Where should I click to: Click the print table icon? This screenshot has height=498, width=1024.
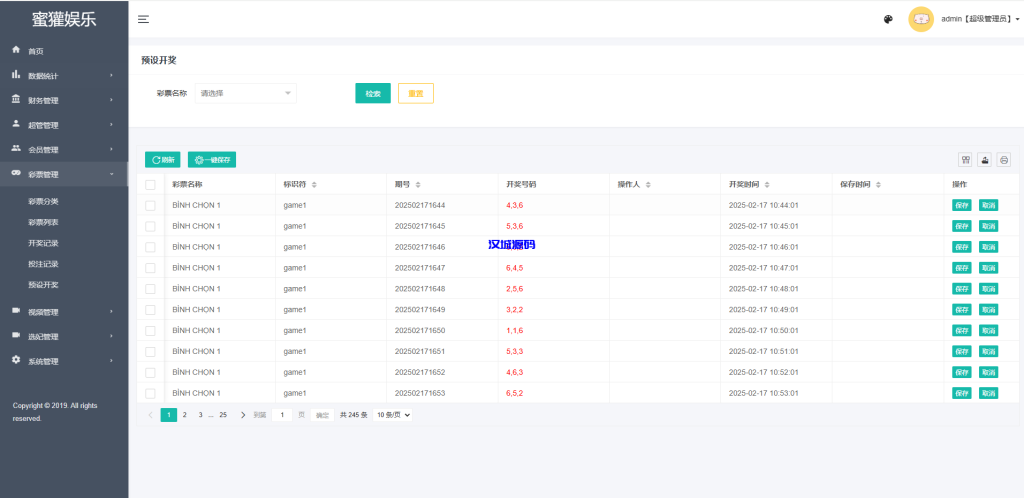(x=1004, y=160)
